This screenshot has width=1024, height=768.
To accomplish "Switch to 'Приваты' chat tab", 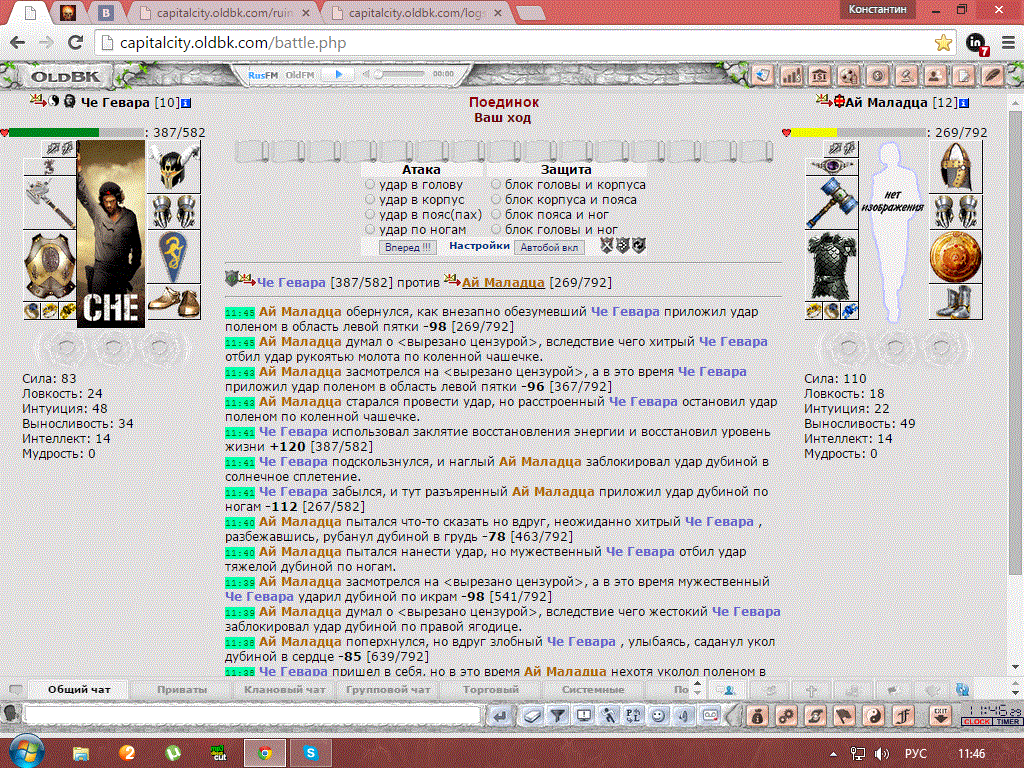I will click(182, 690).
